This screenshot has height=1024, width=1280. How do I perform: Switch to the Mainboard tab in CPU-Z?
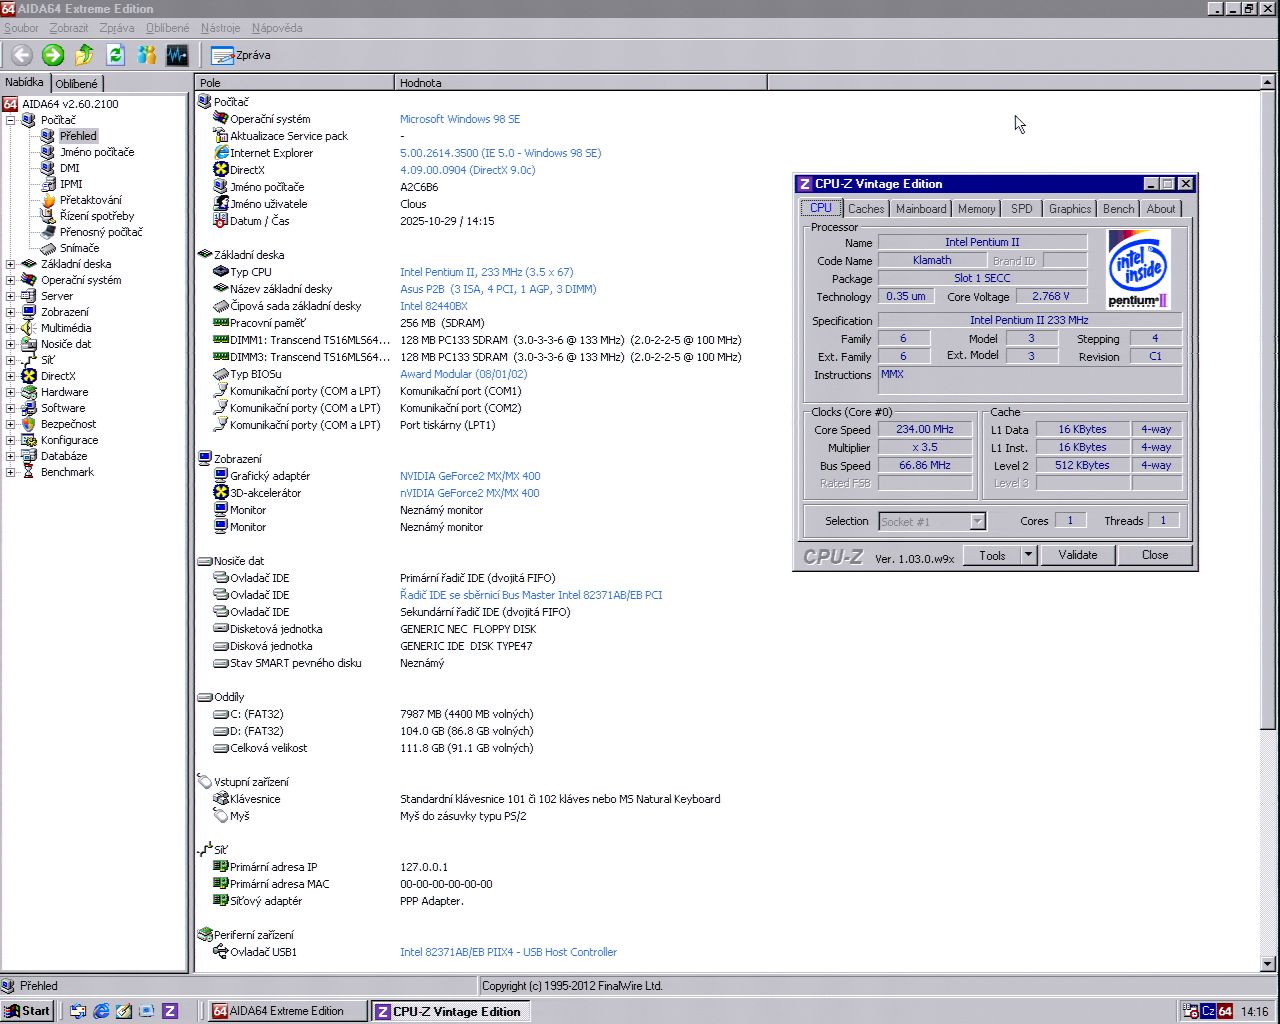[x=920, y=209]
